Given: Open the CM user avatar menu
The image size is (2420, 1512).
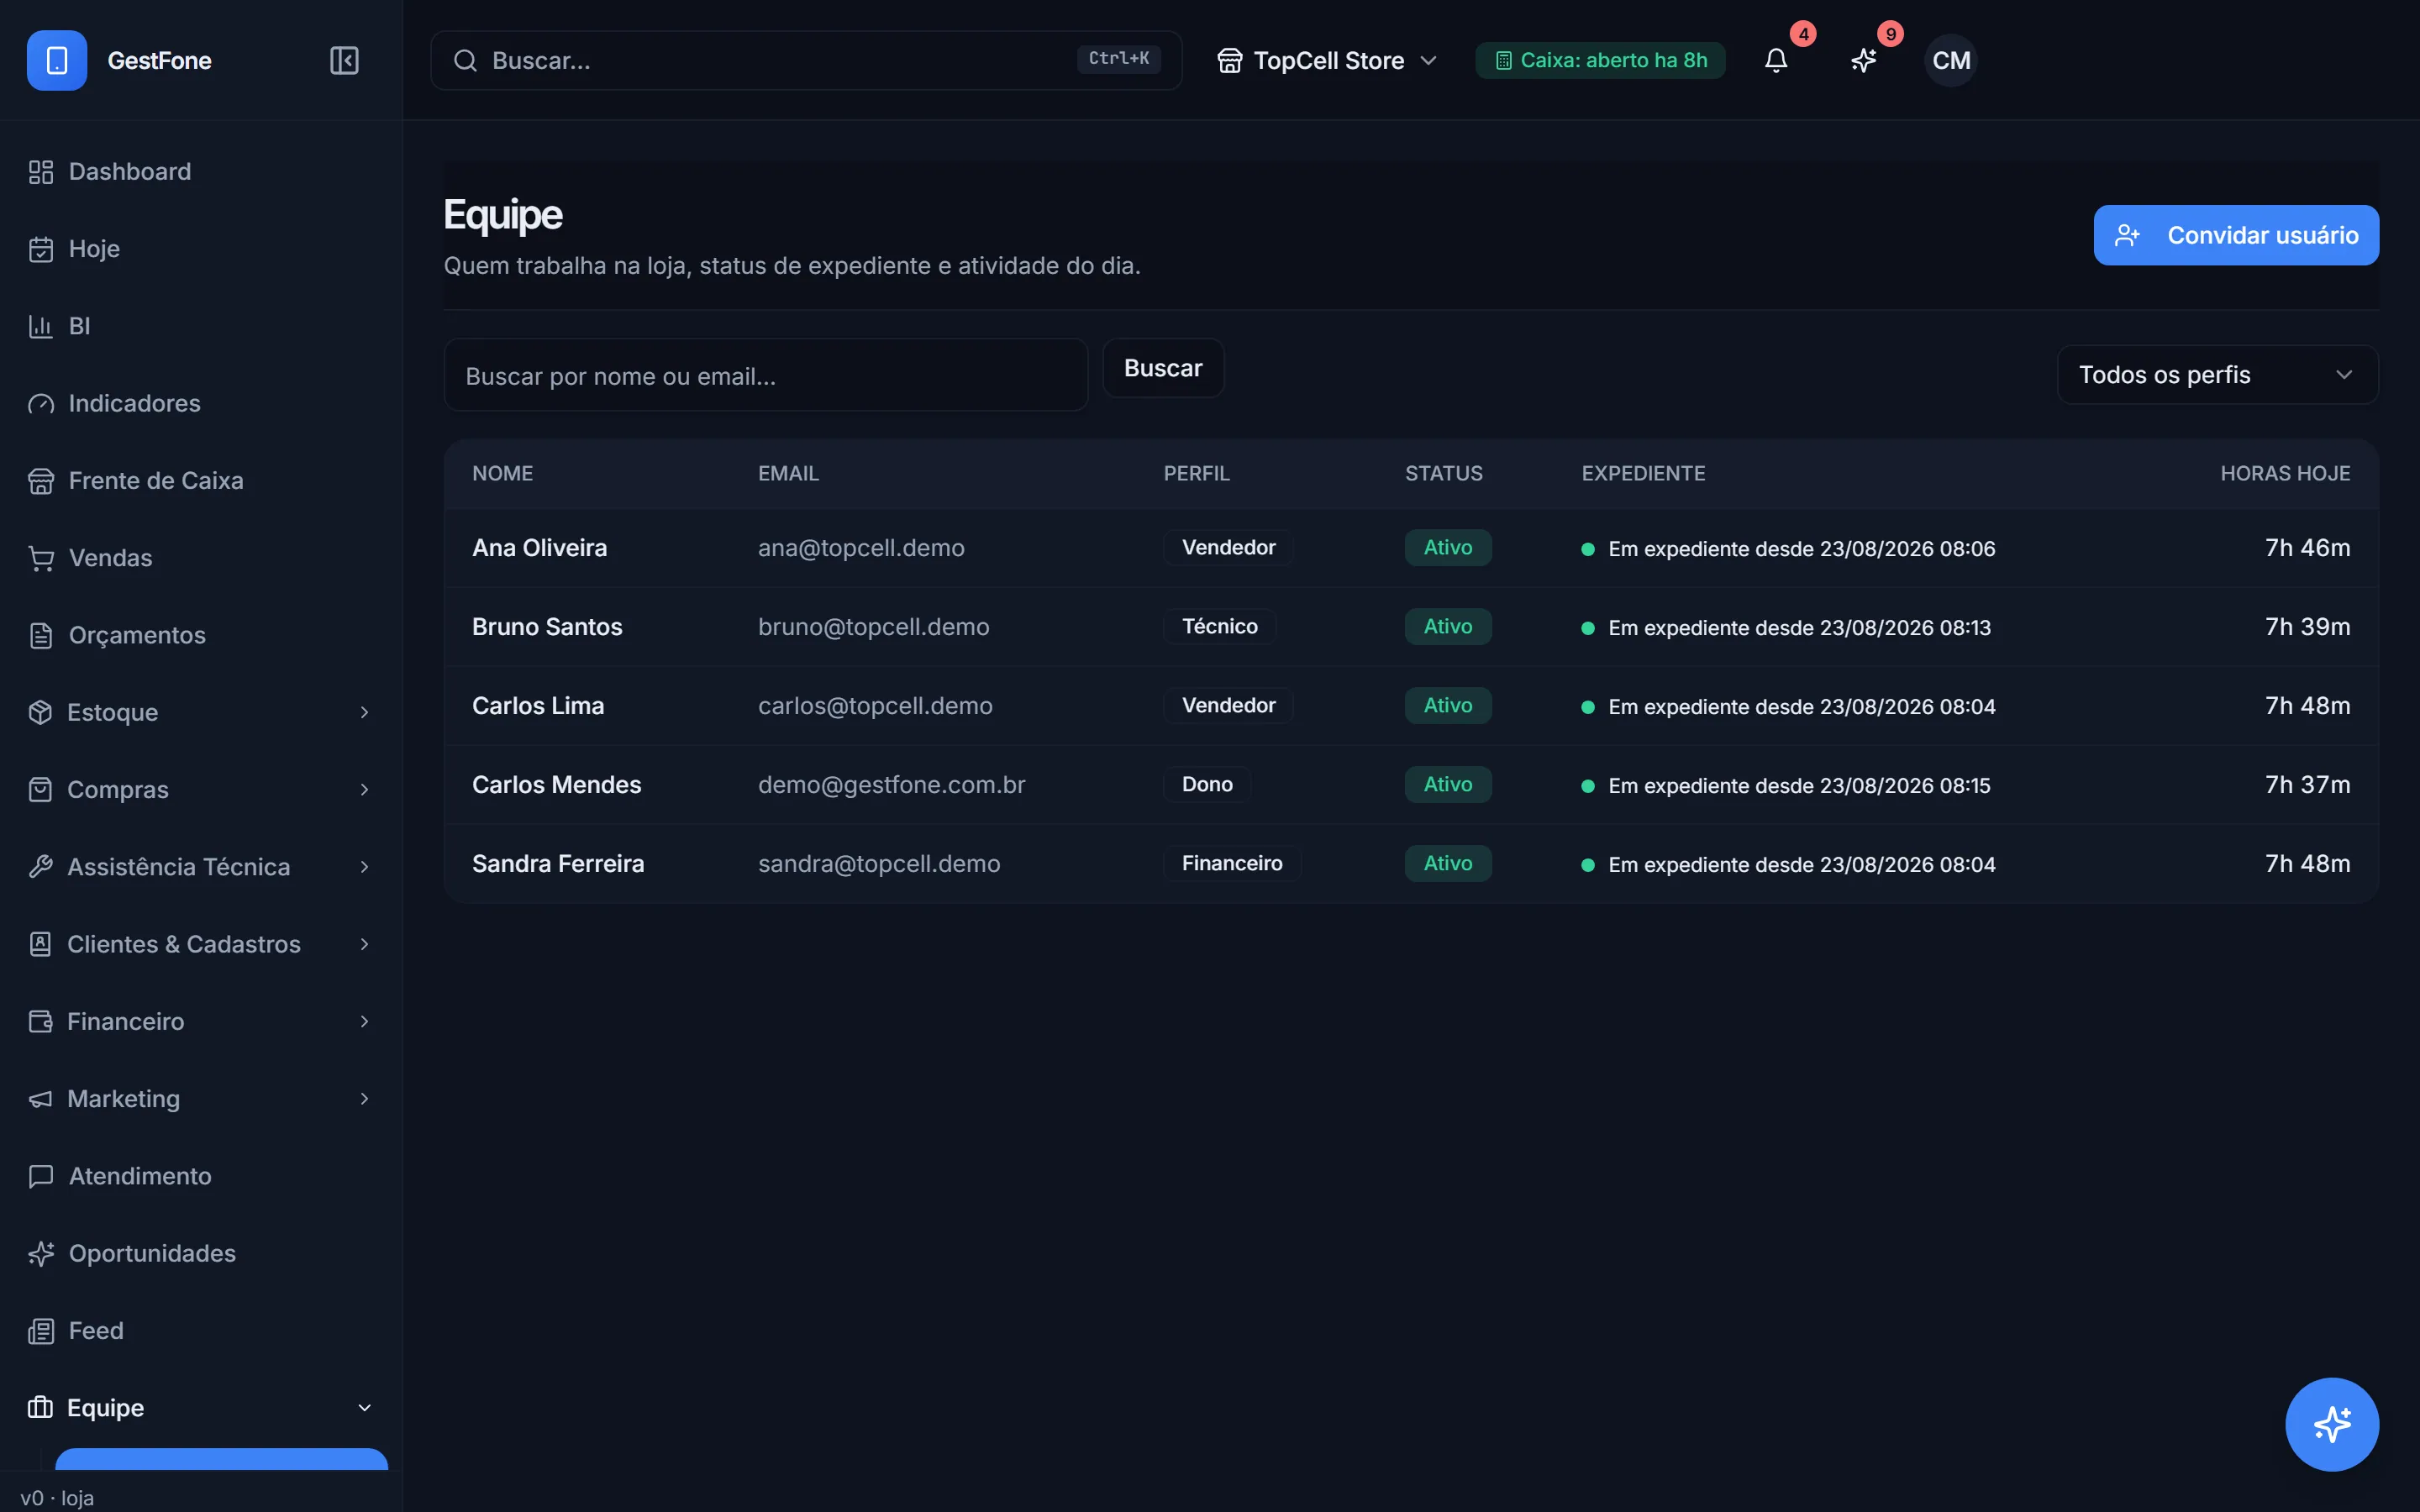Looking at the screenshot, I should click(x=1950, y=60).
